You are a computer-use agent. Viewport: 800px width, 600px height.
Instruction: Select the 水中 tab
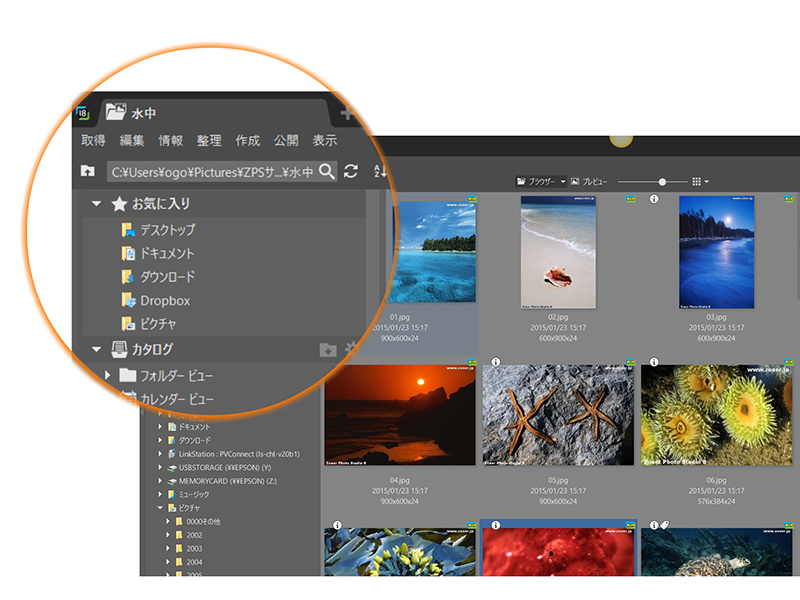(214, 113)
